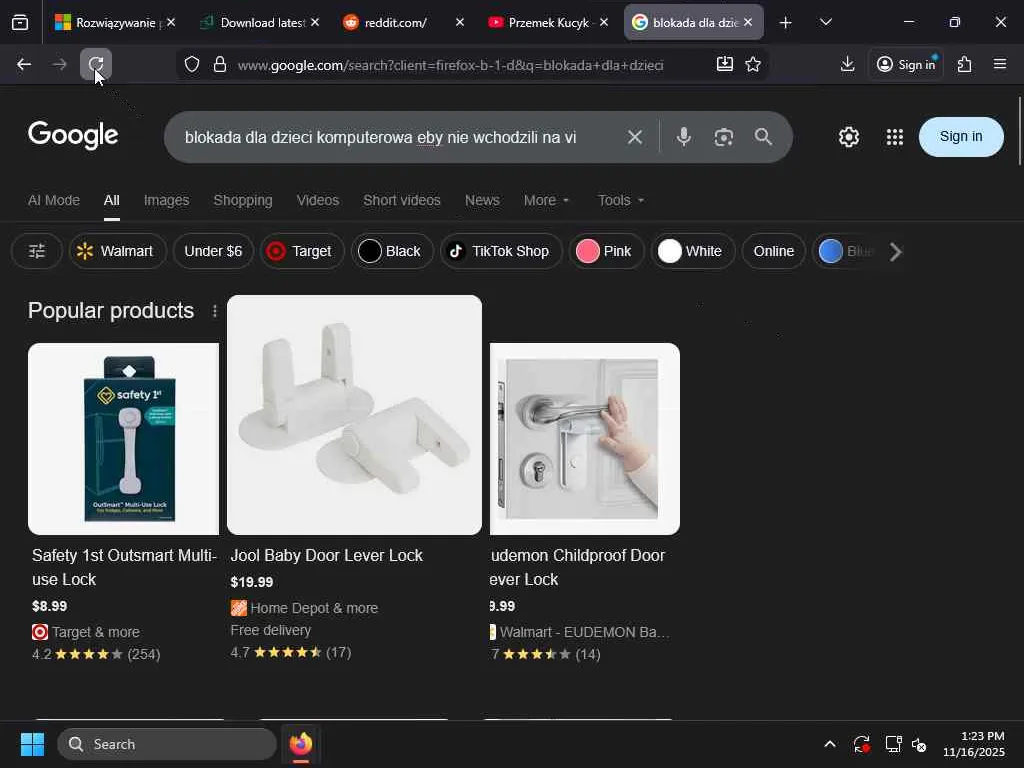Filter products by Walmart chip
The height and width of the screenshot is (768, 1024).
pyautogui.click(x=118, y=251)
